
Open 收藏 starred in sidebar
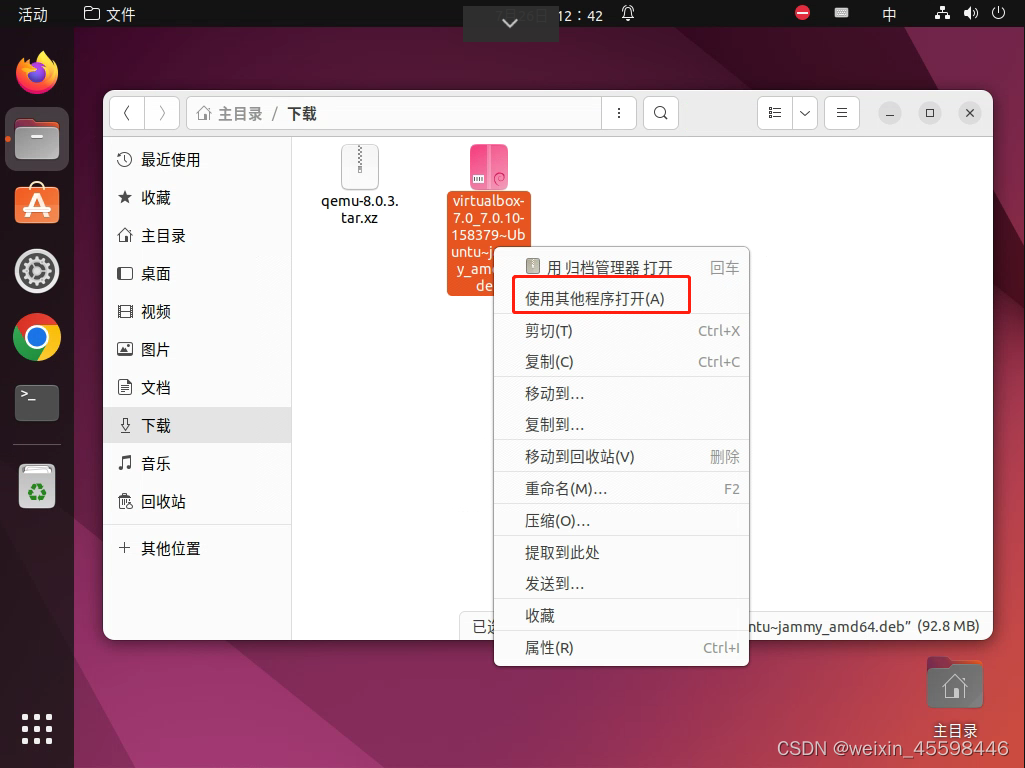[197, 197]
